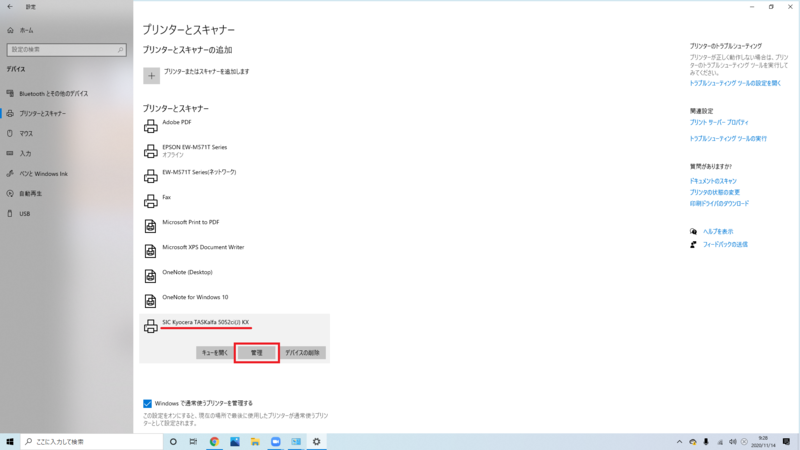Image resolution: width=800 pixels, height=450 pixels.
Task: Click the キューを開く button
Action: (215, 353)
